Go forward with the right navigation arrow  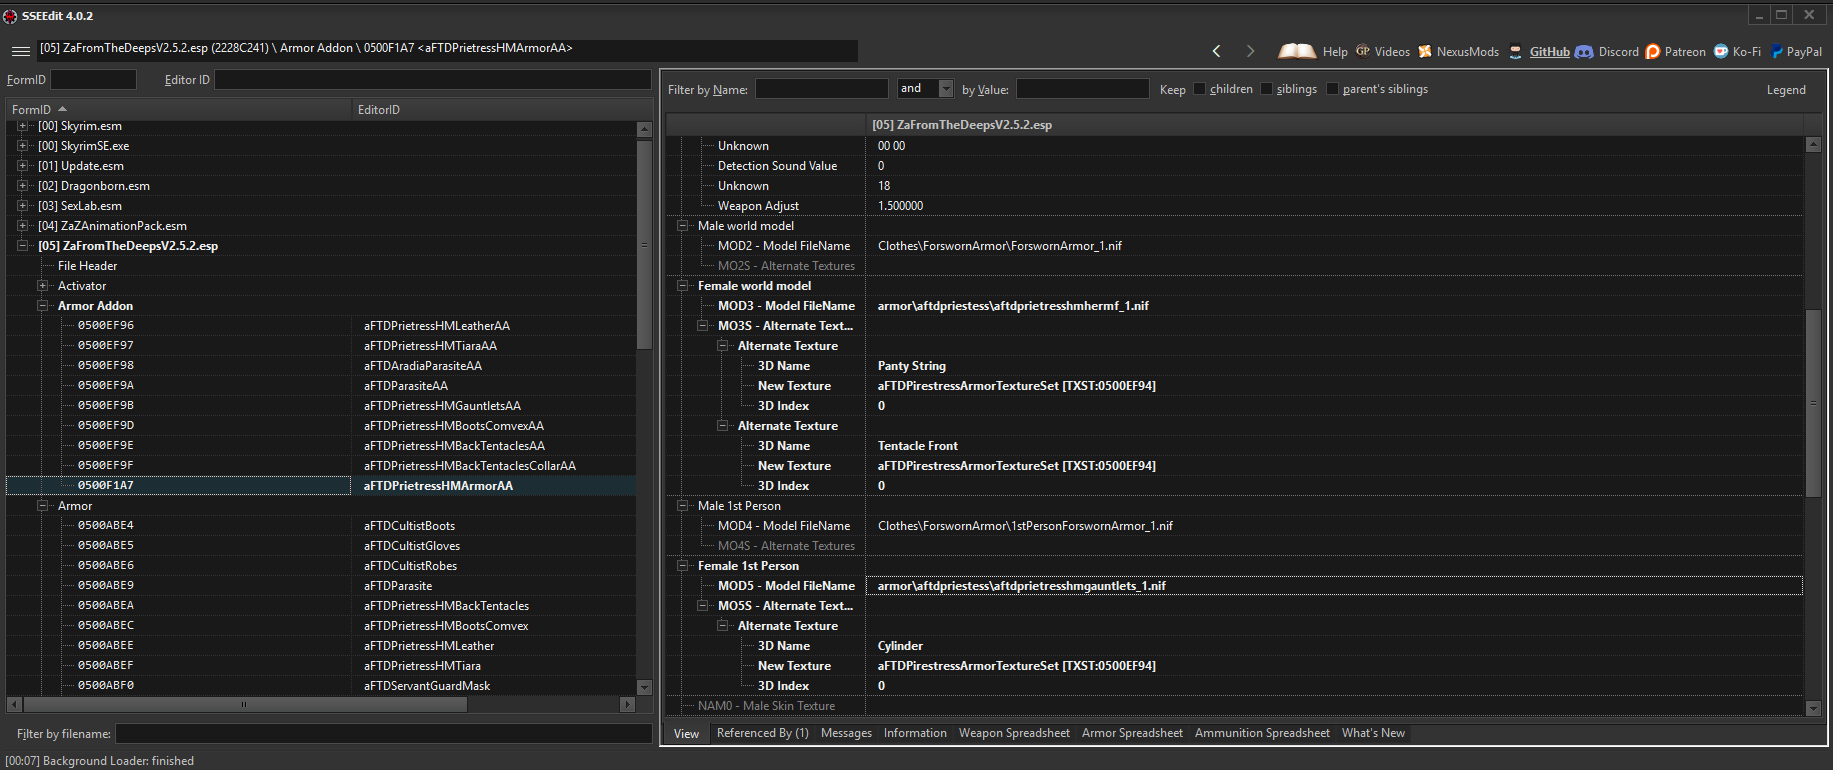click(x=1250, y=51)
